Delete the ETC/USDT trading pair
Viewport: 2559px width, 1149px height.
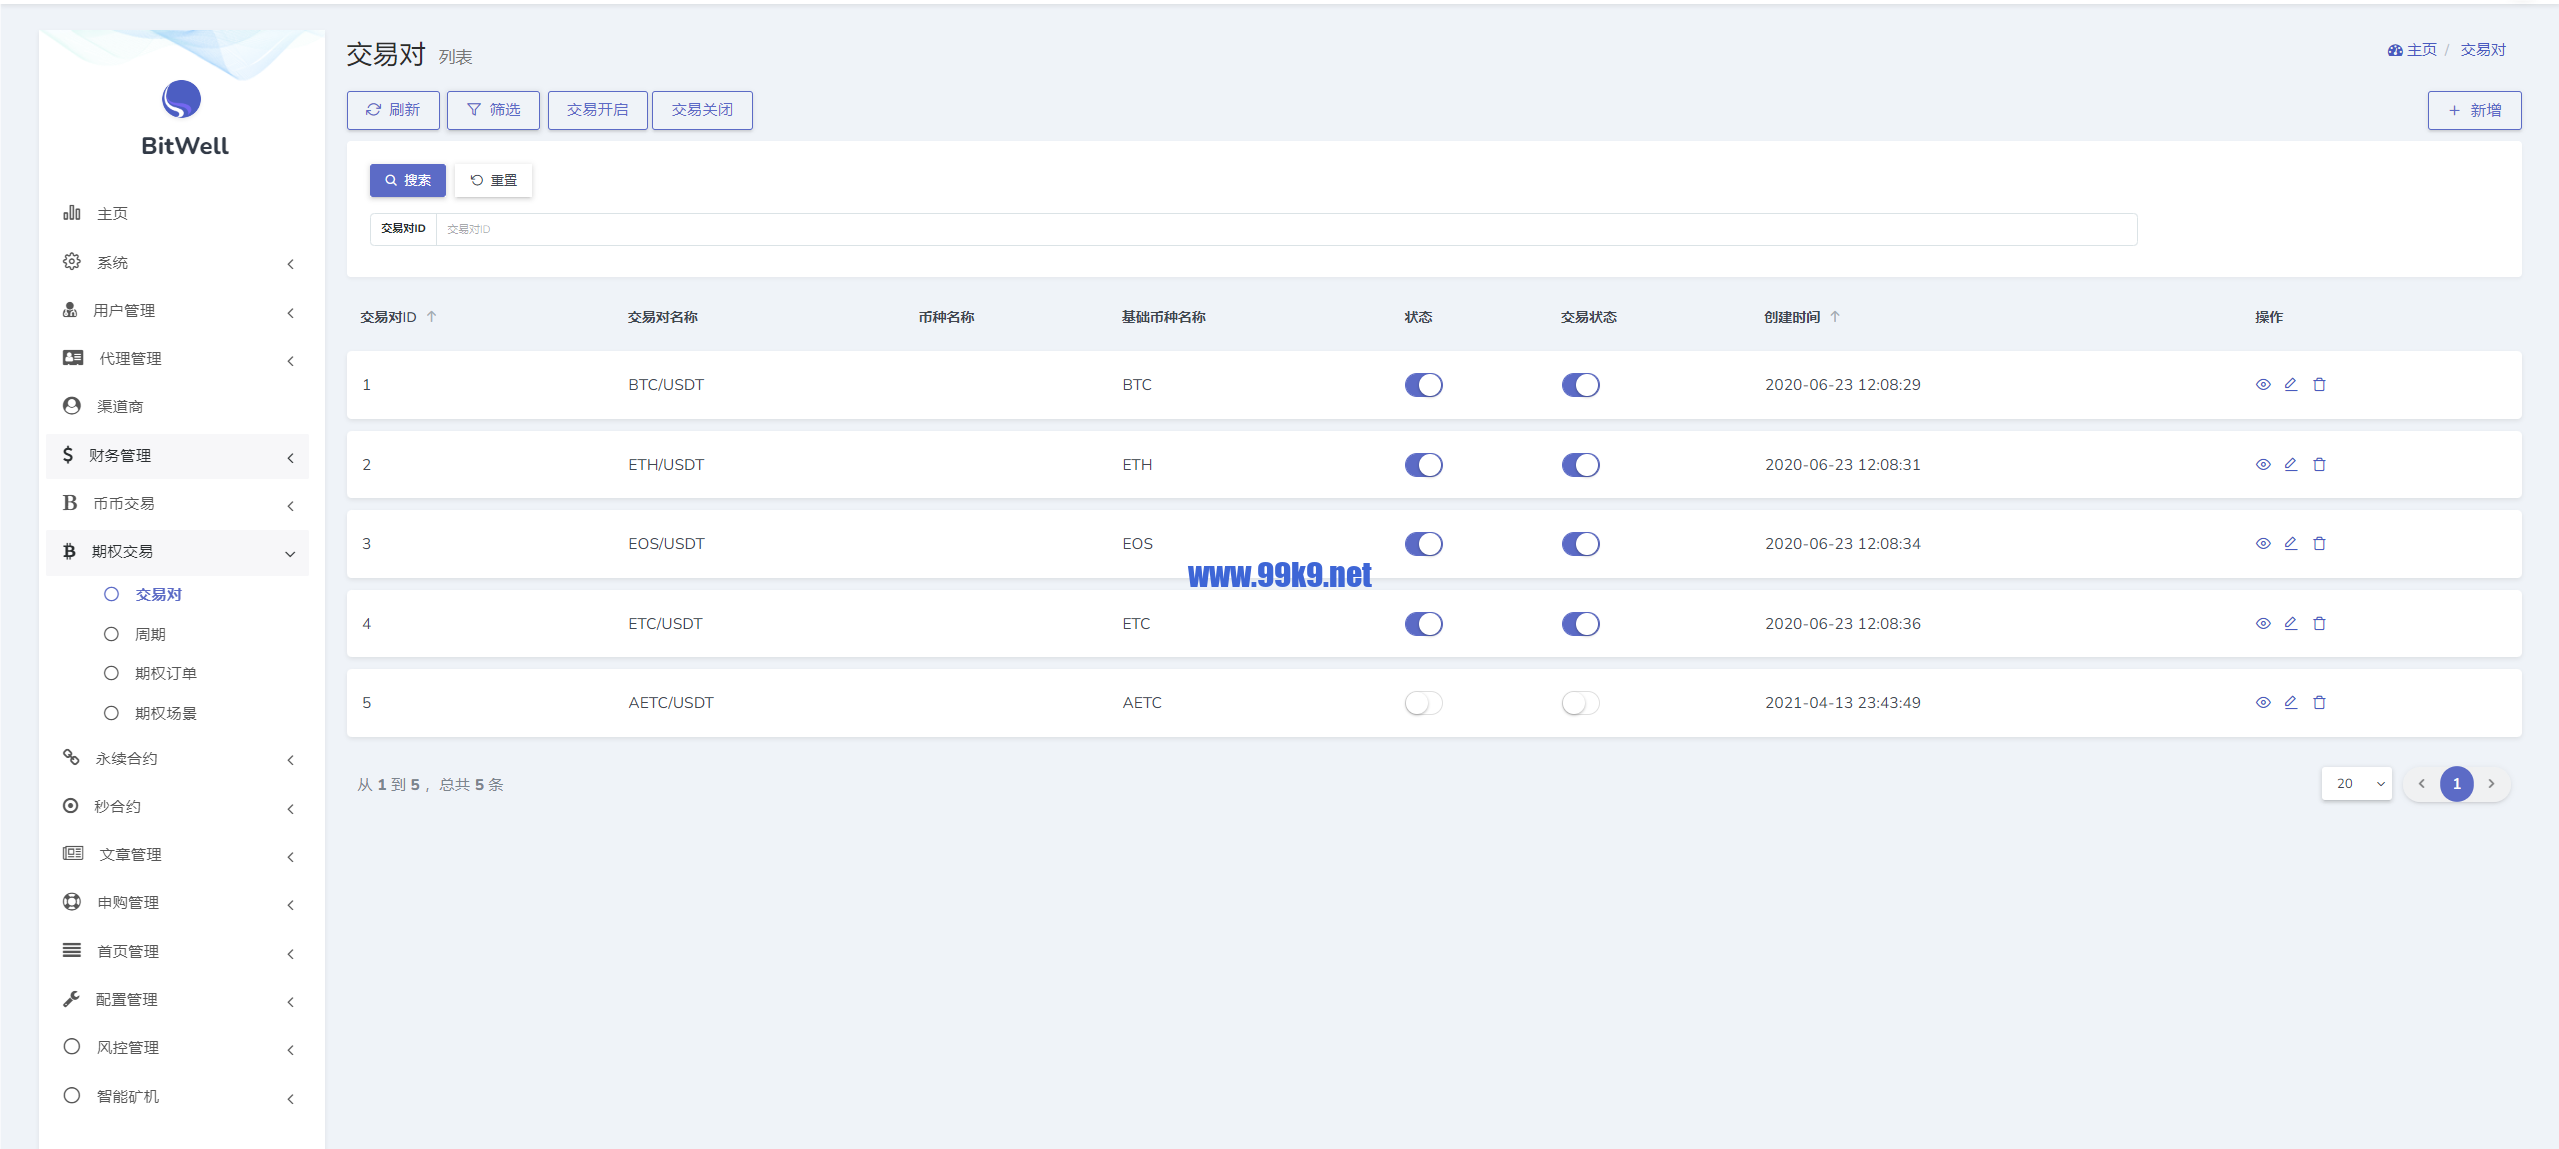tap(2319, 624)
